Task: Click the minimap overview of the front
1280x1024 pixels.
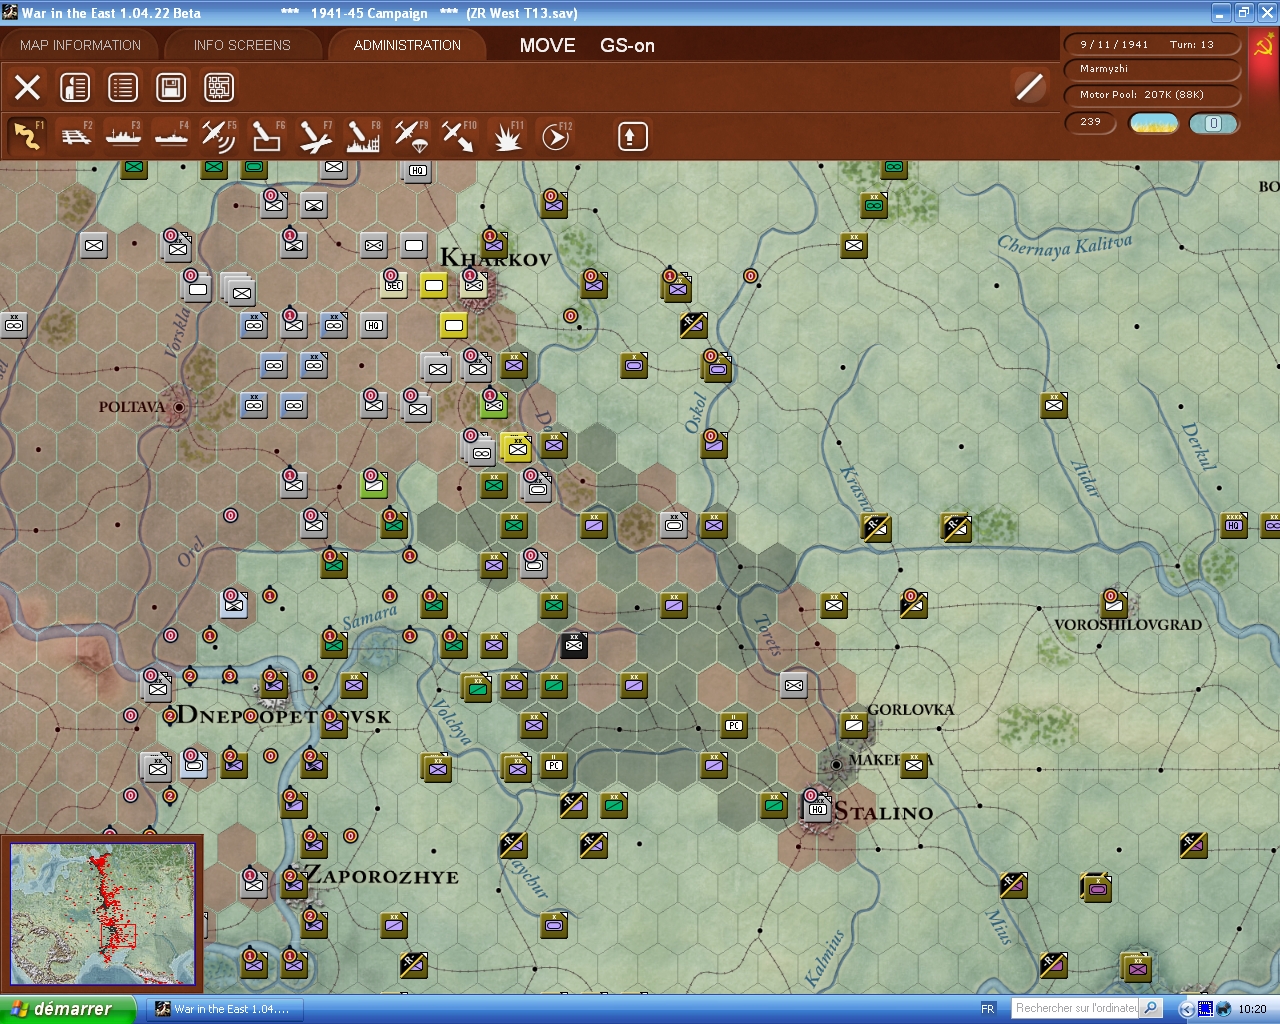Action: point(102,913)
